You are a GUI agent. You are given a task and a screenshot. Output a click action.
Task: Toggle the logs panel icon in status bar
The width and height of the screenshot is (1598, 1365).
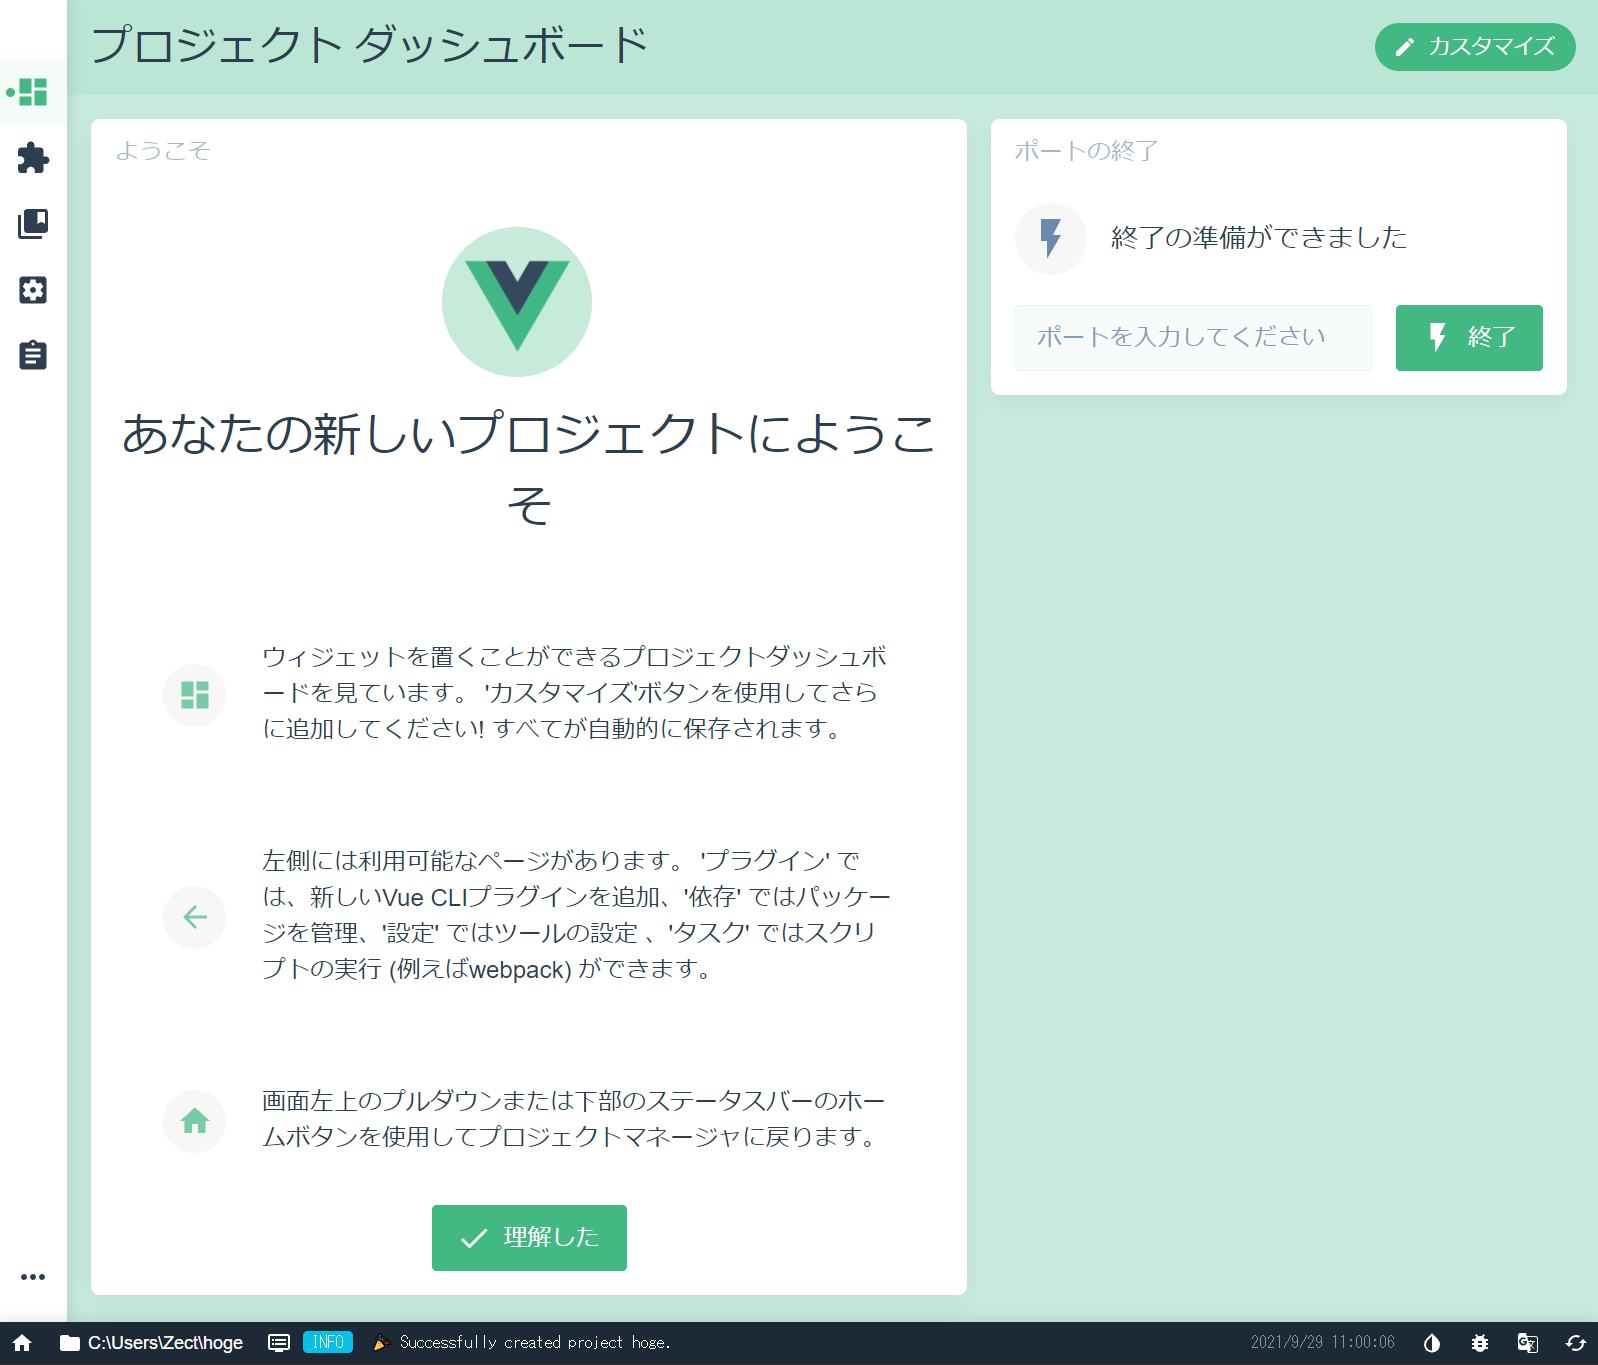[279, 1343]
